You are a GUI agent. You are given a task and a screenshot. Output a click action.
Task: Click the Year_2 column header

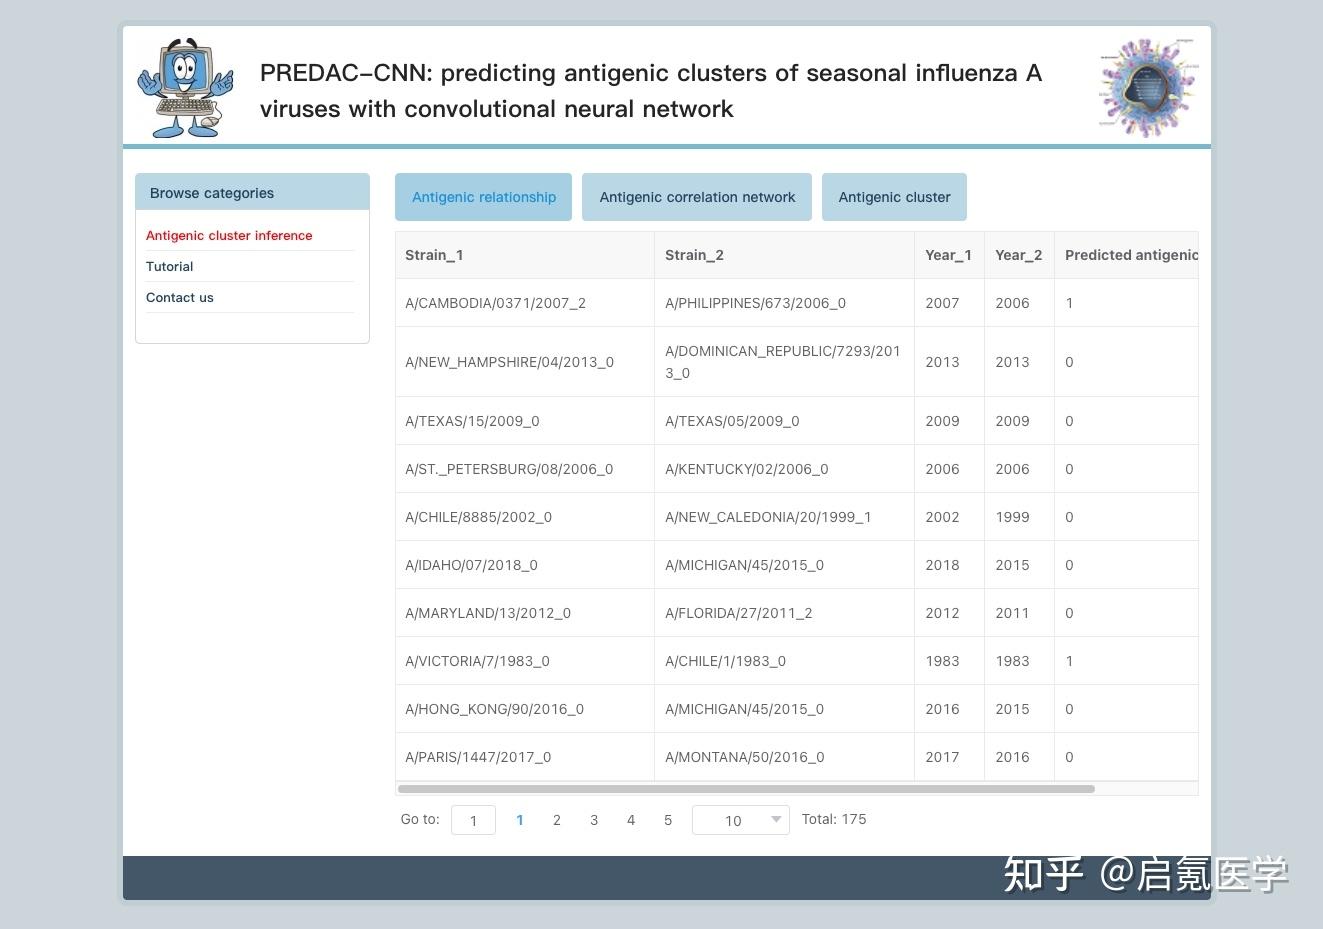[x=1018, y=255]
